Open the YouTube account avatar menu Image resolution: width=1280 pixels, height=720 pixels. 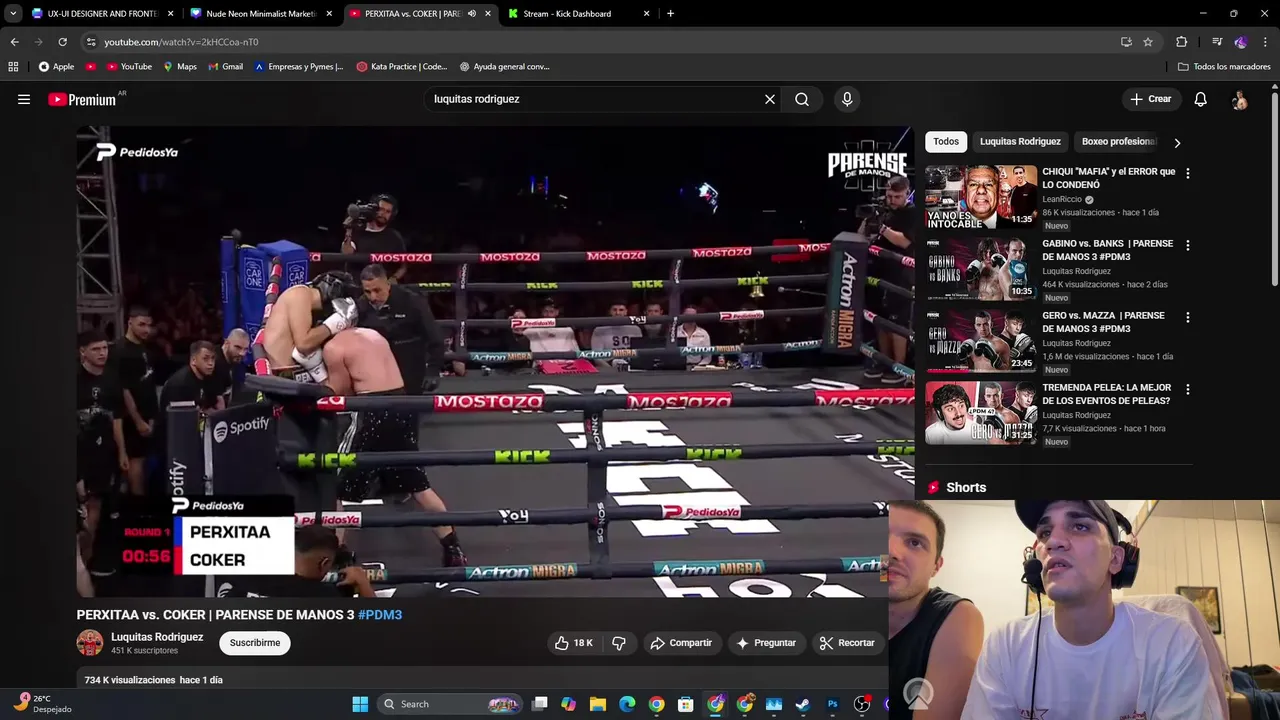tap(1239, 100)
